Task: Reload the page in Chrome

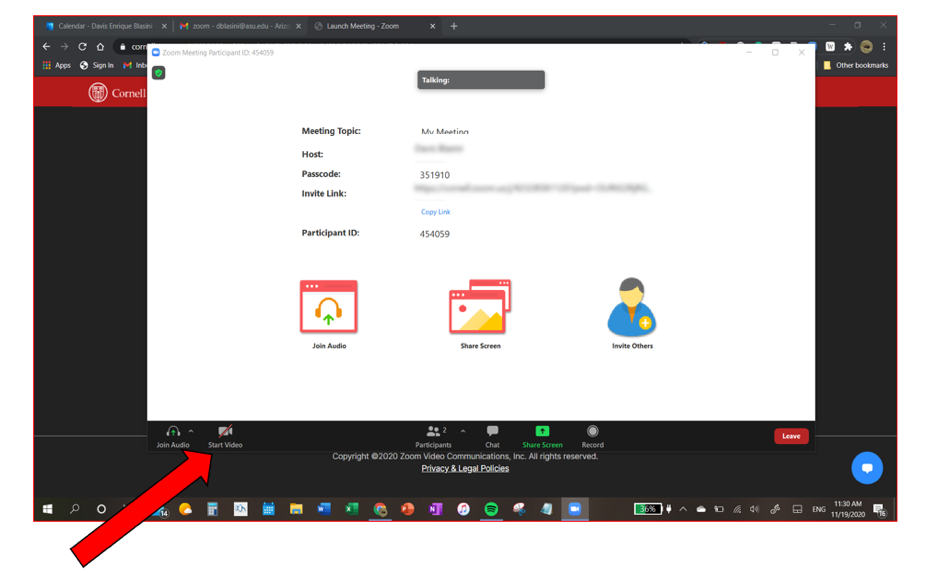Action: [x=82, y=47]
